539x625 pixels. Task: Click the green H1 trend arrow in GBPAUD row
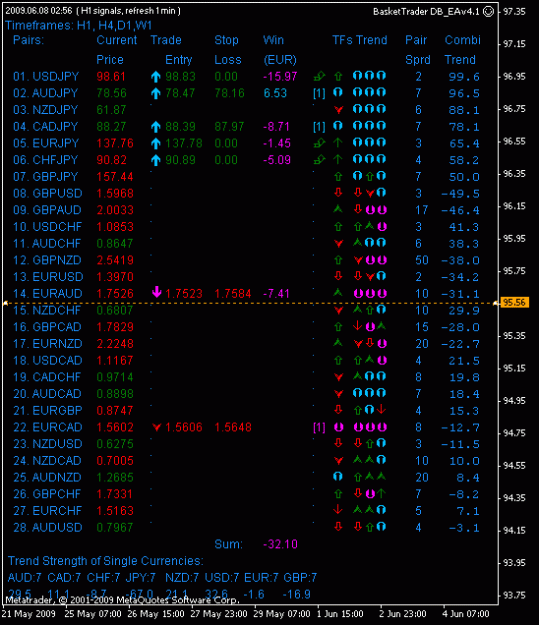(x=338, y=208)
